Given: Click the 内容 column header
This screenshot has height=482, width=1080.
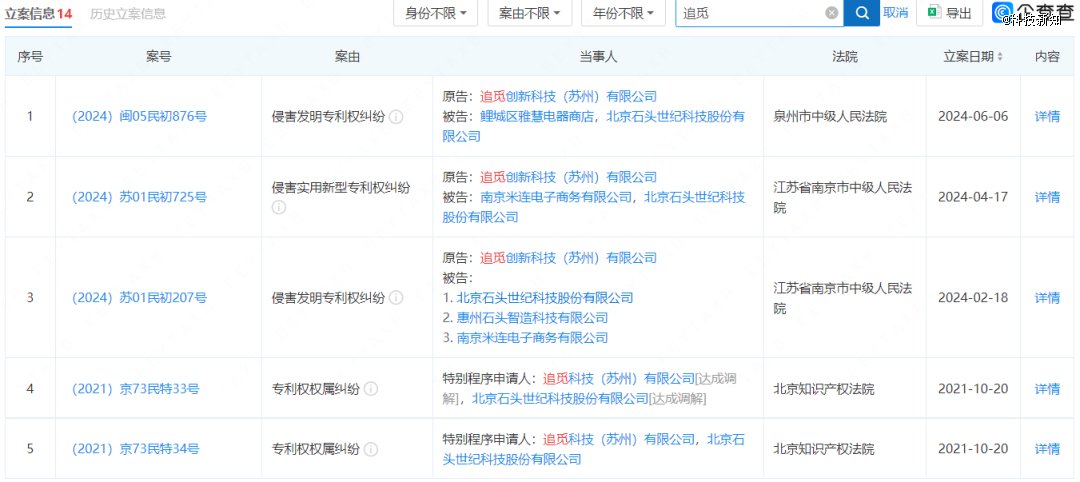Looking at the screenshot, I should pyautogui.click(x=1048, y=57).
